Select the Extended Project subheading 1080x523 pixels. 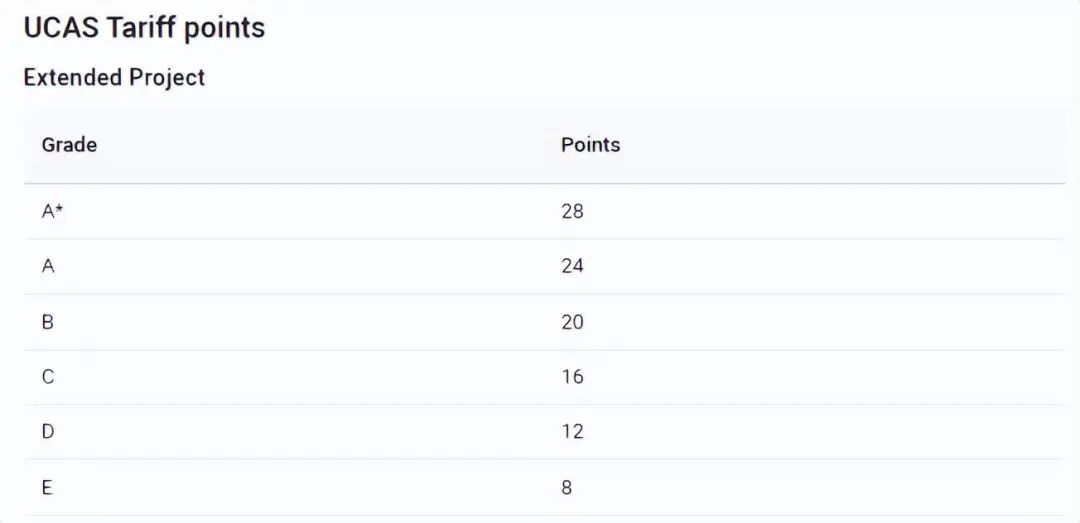114,77
